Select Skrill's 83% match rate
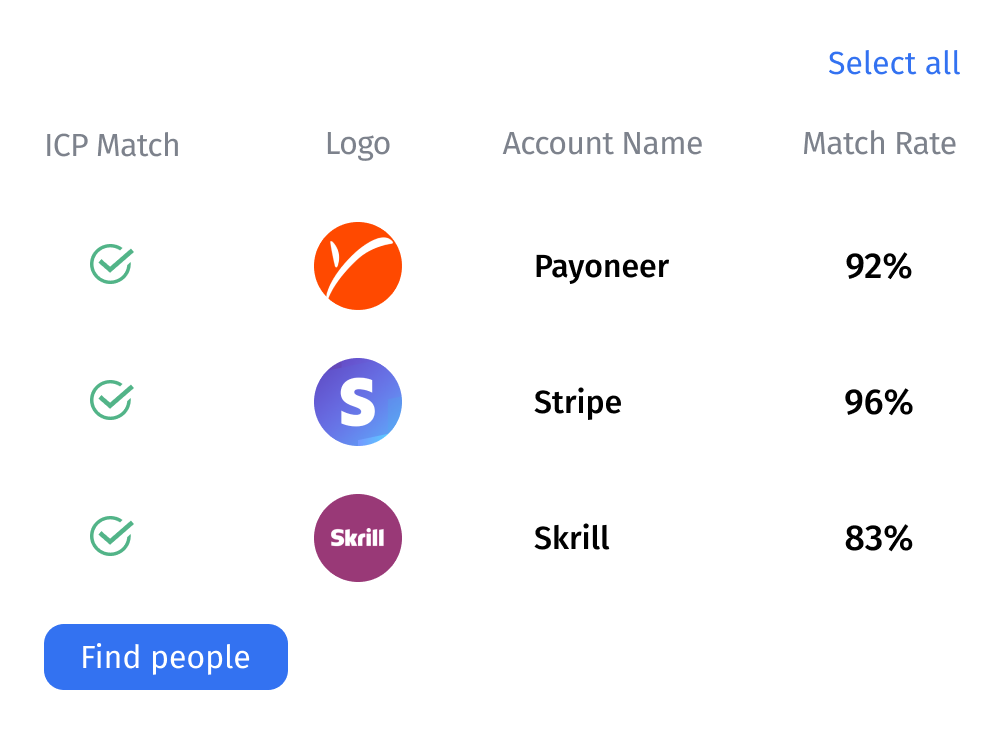This screenshot has width=1006, height=734. pos(878,538)
